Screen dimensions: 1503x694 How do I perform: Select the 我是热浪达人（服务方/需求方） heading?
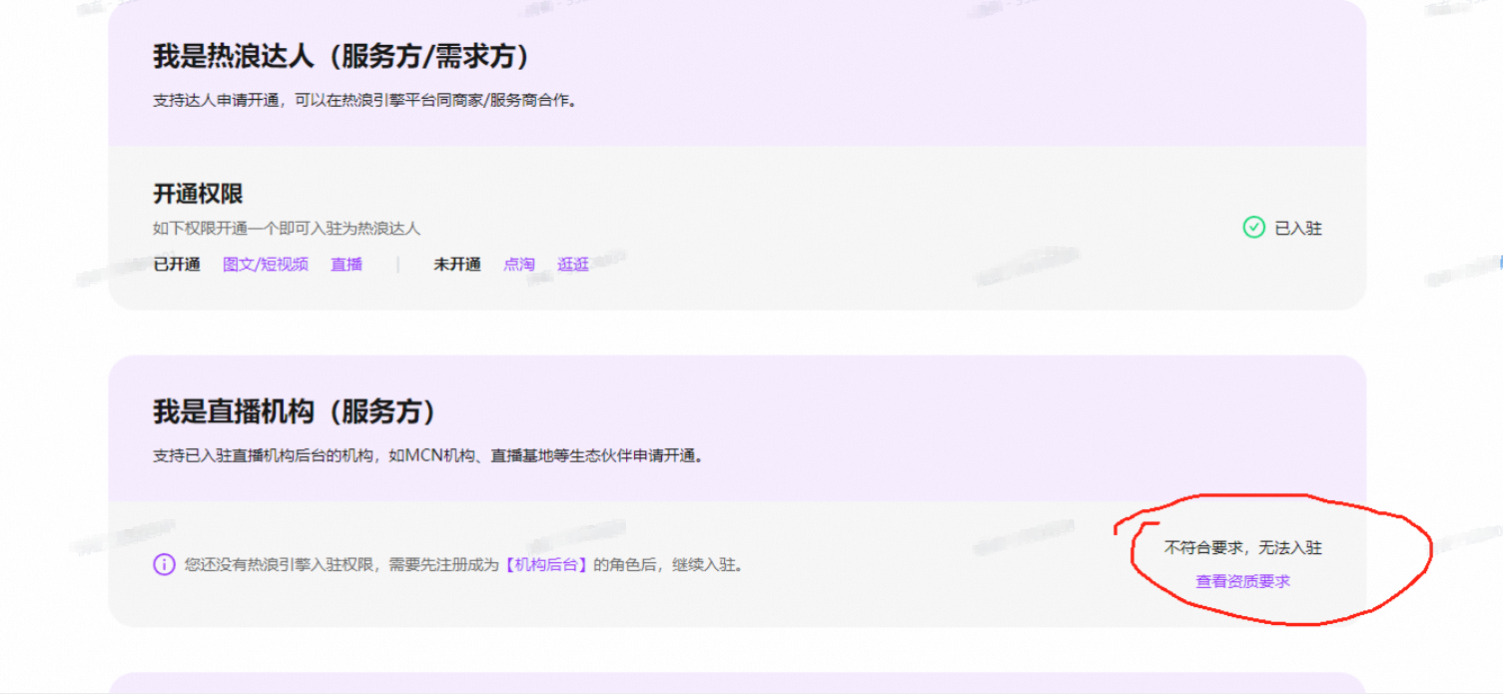[341, 56]
